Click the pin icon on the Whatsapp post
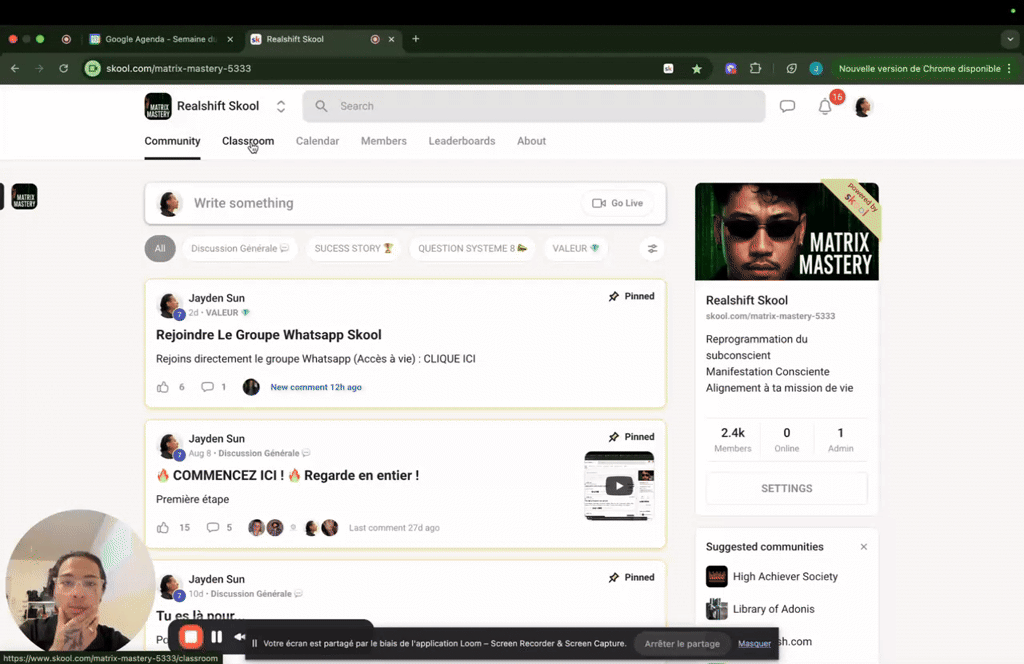 pyautogui.click(x=613, y=296)
